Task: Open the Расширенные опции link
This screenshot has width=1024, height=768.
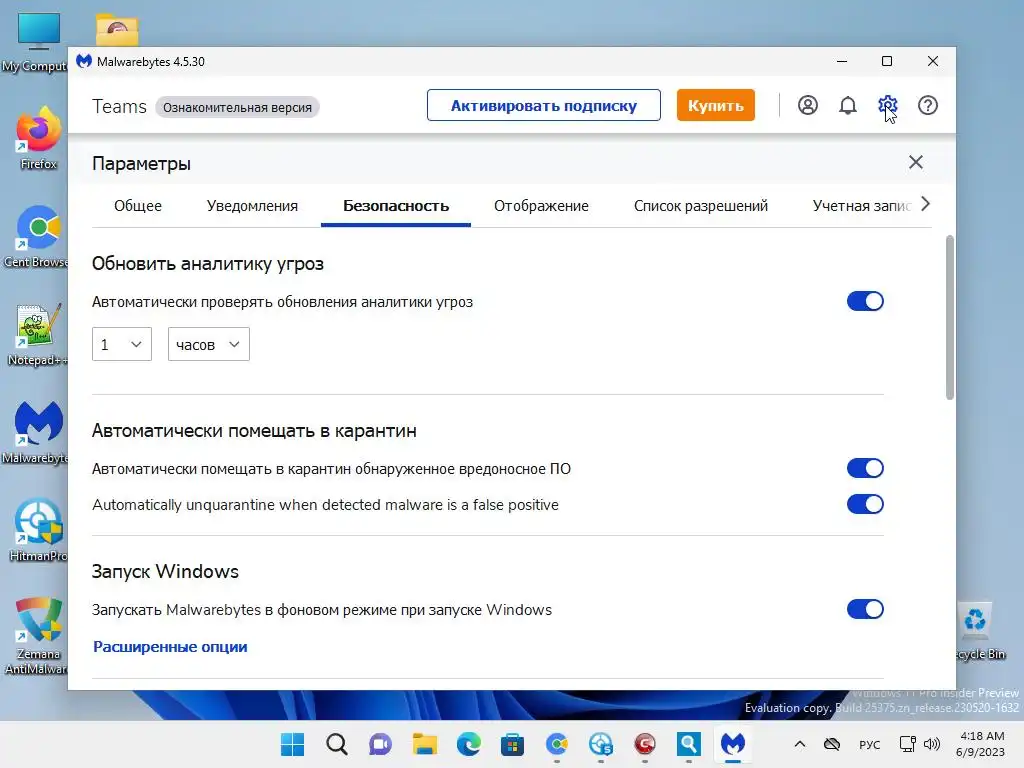Action: pos(170,647)
